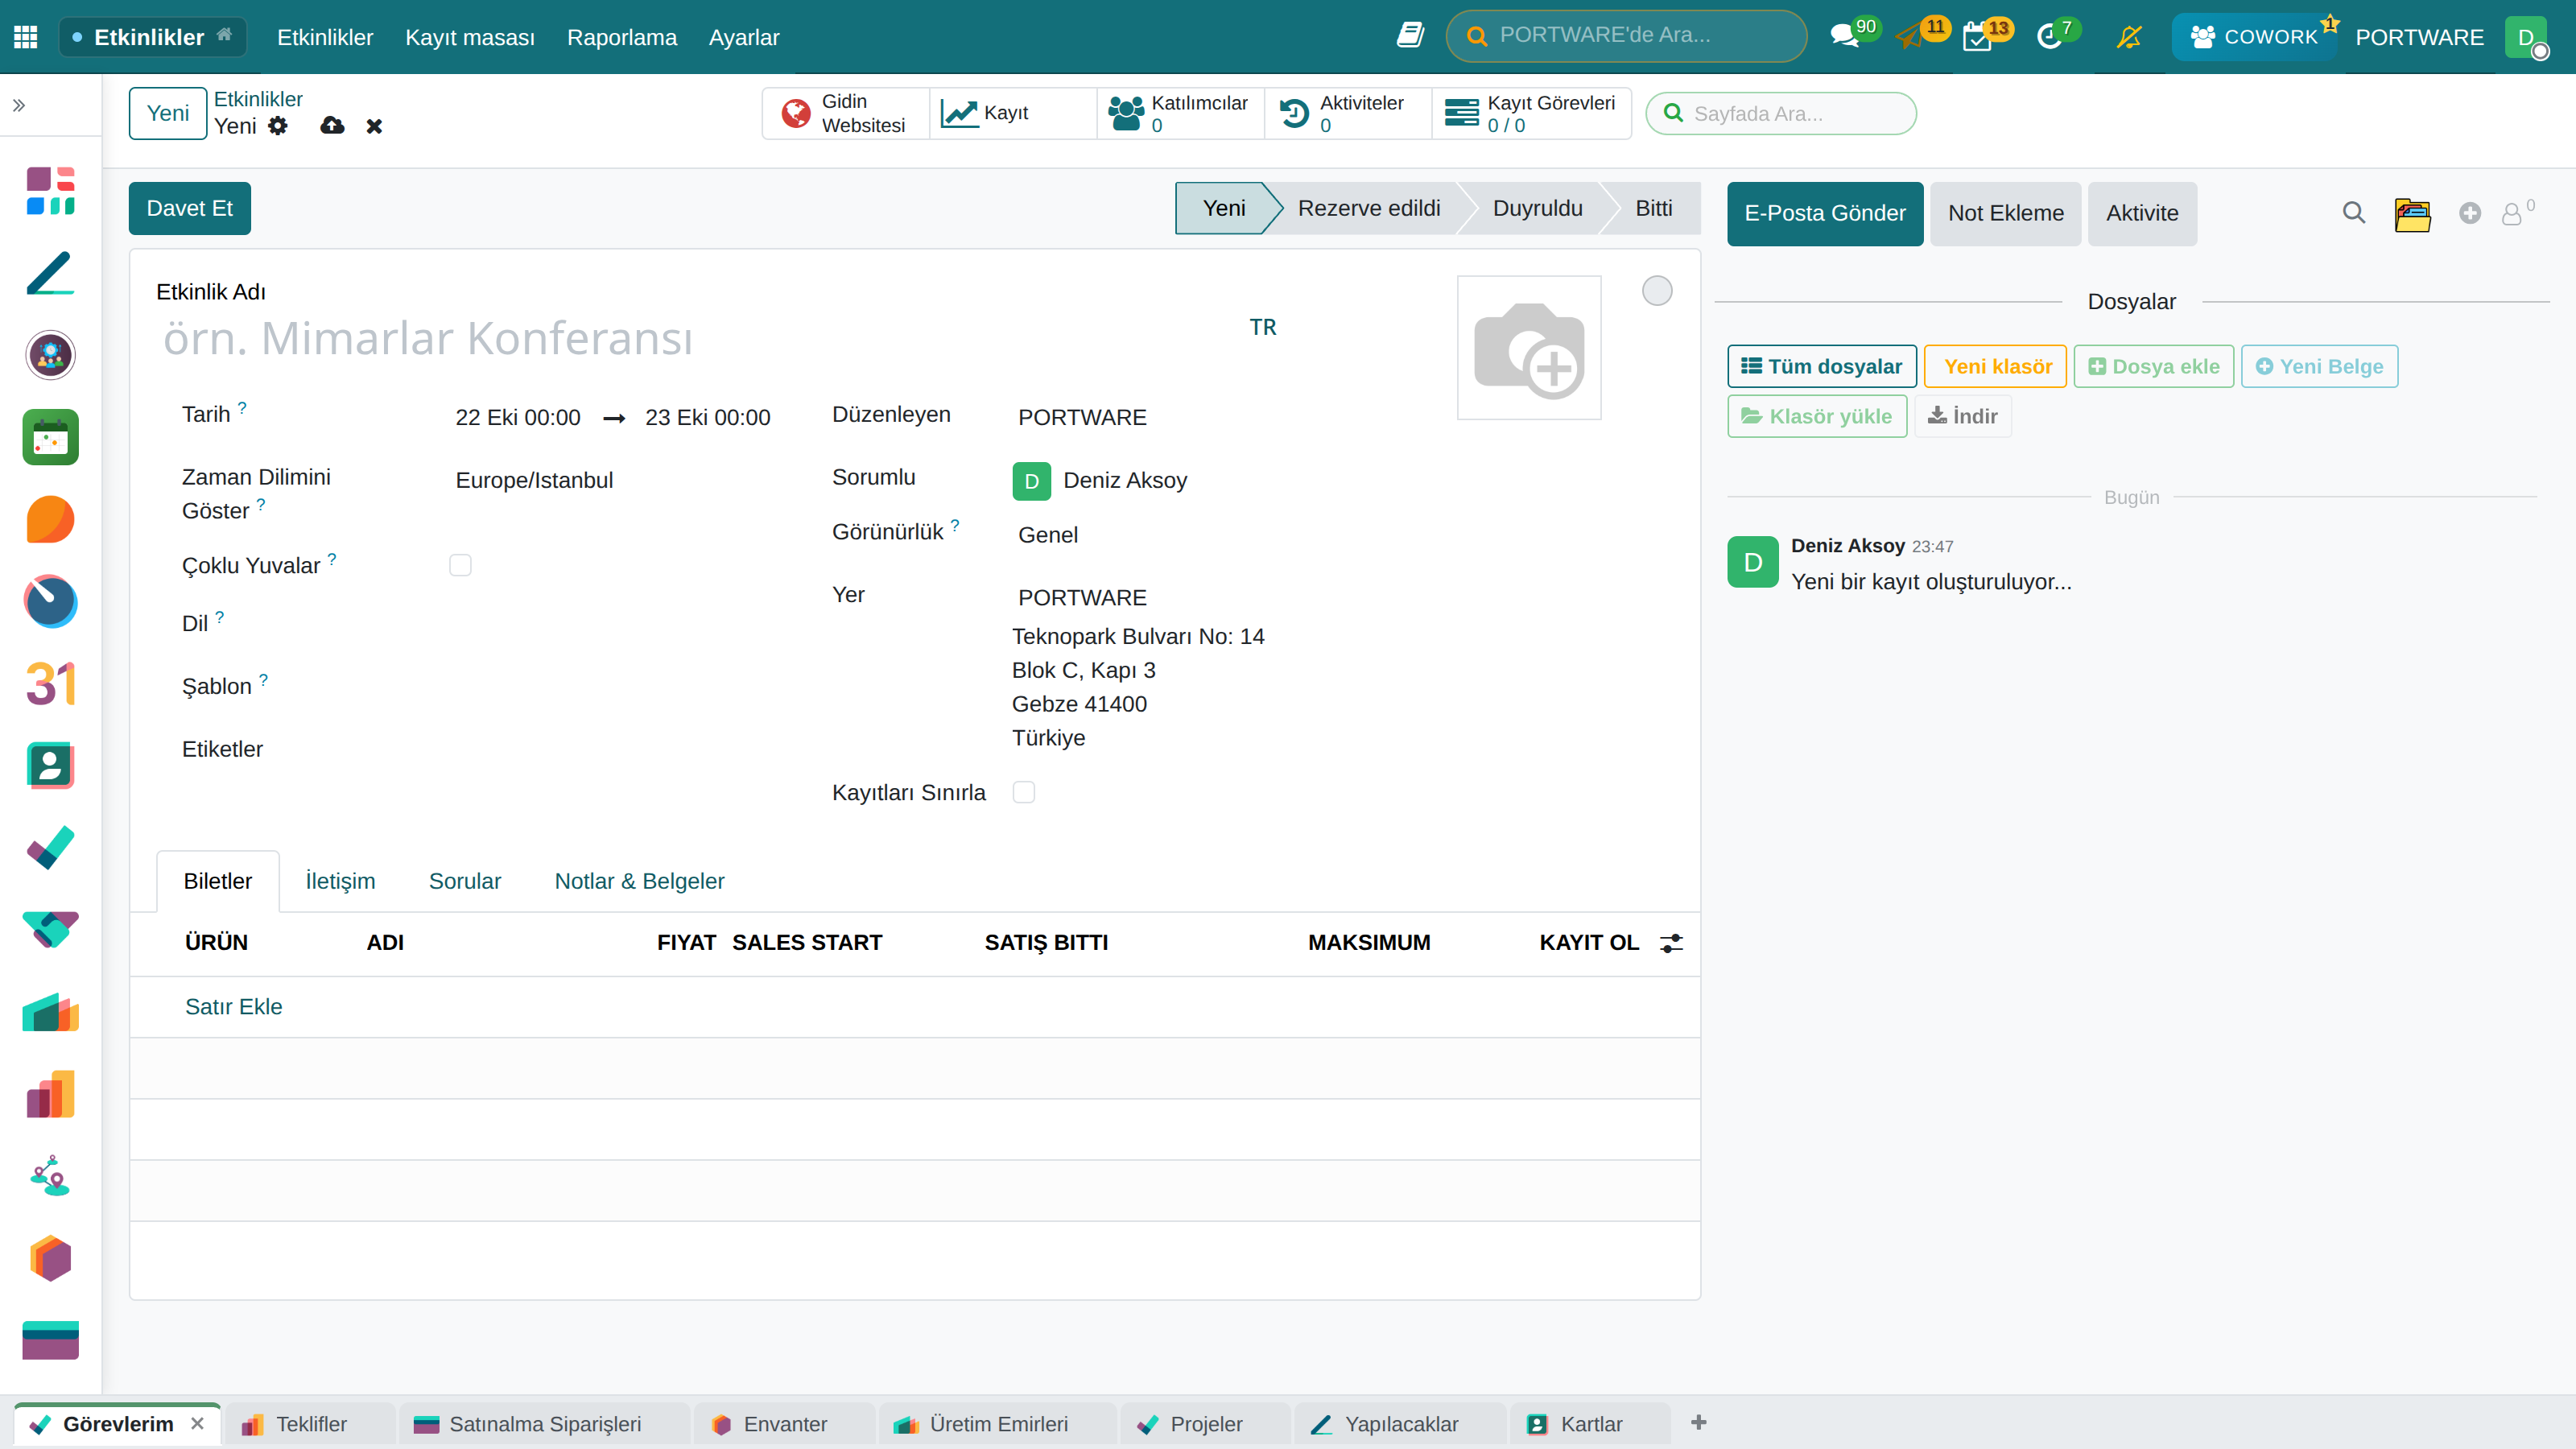The width and height of the screenshot is (2576, 1449).
Task: Expand the sidebar with the double chevron
Action: (19, 105)
